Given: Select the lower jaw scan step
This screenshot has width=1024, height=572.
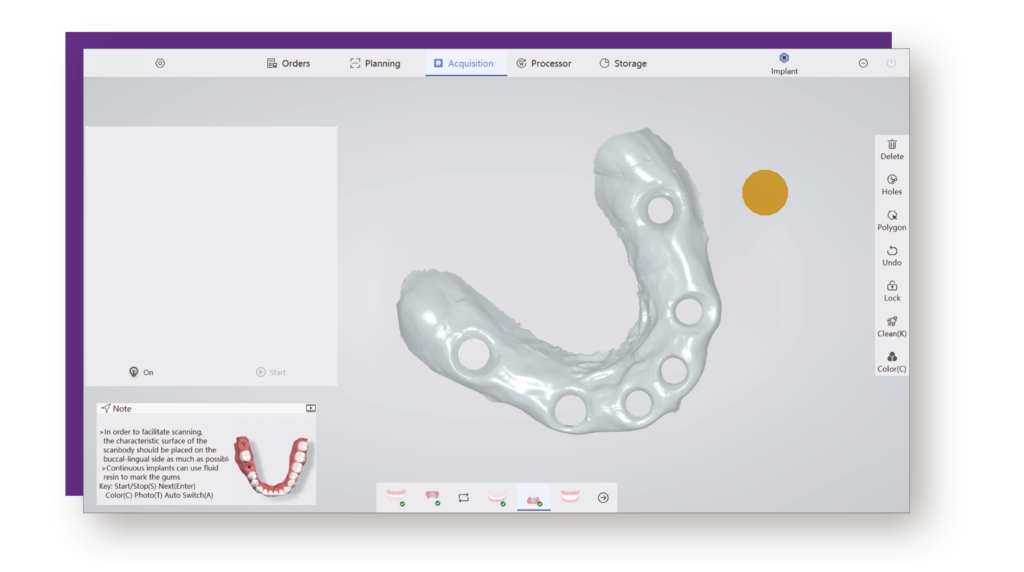Looking at the screenshot, I should point(498,498).
